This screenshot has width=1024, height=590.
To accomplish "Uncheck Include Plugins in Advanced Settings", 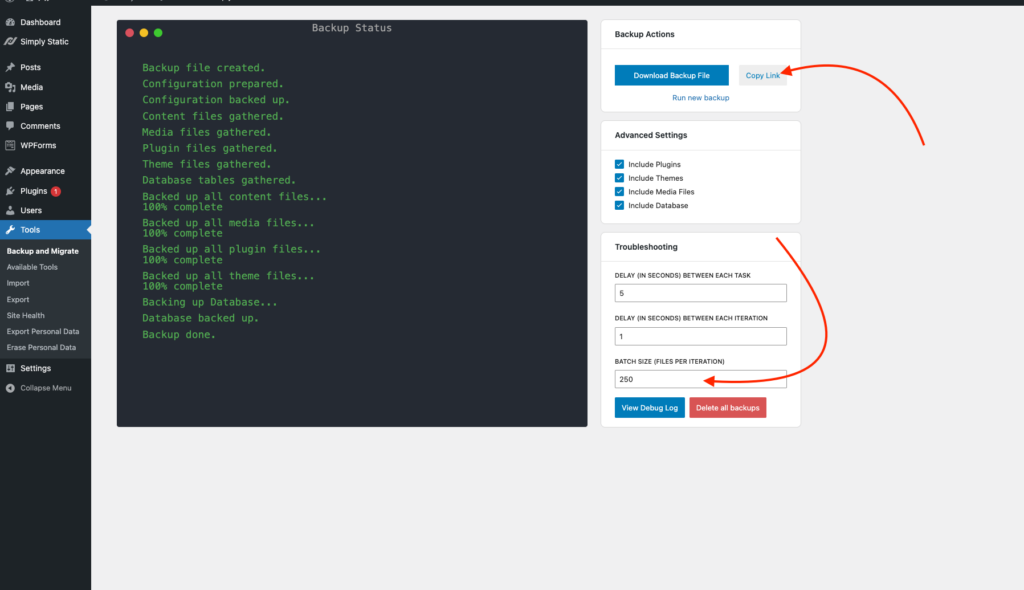I will click(x=619, y=164).
